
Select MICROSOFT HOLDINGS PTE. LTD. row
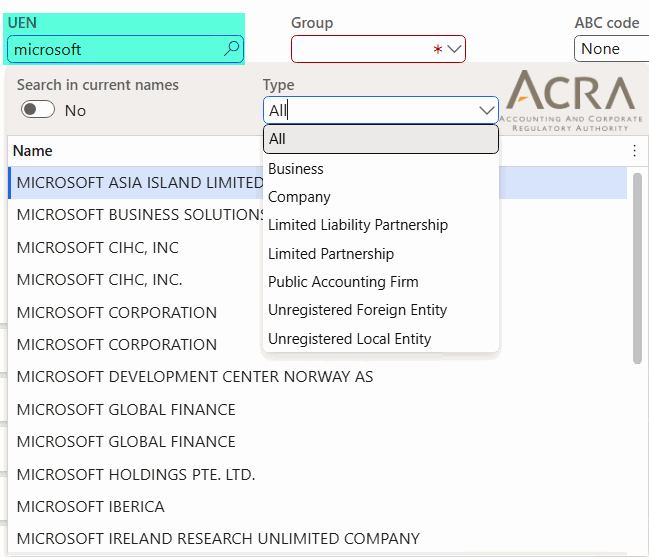(317, 475)
